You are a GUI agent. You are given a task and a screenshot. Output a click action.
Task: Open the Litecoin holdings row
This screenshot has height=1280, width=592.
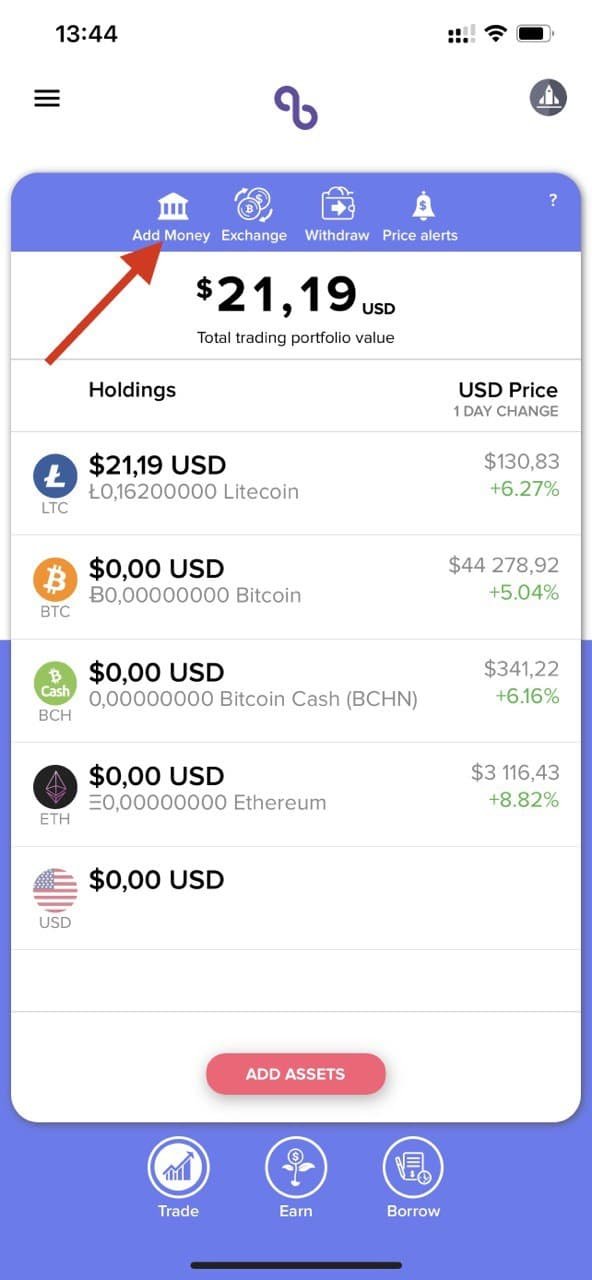(x=296, y=484)
